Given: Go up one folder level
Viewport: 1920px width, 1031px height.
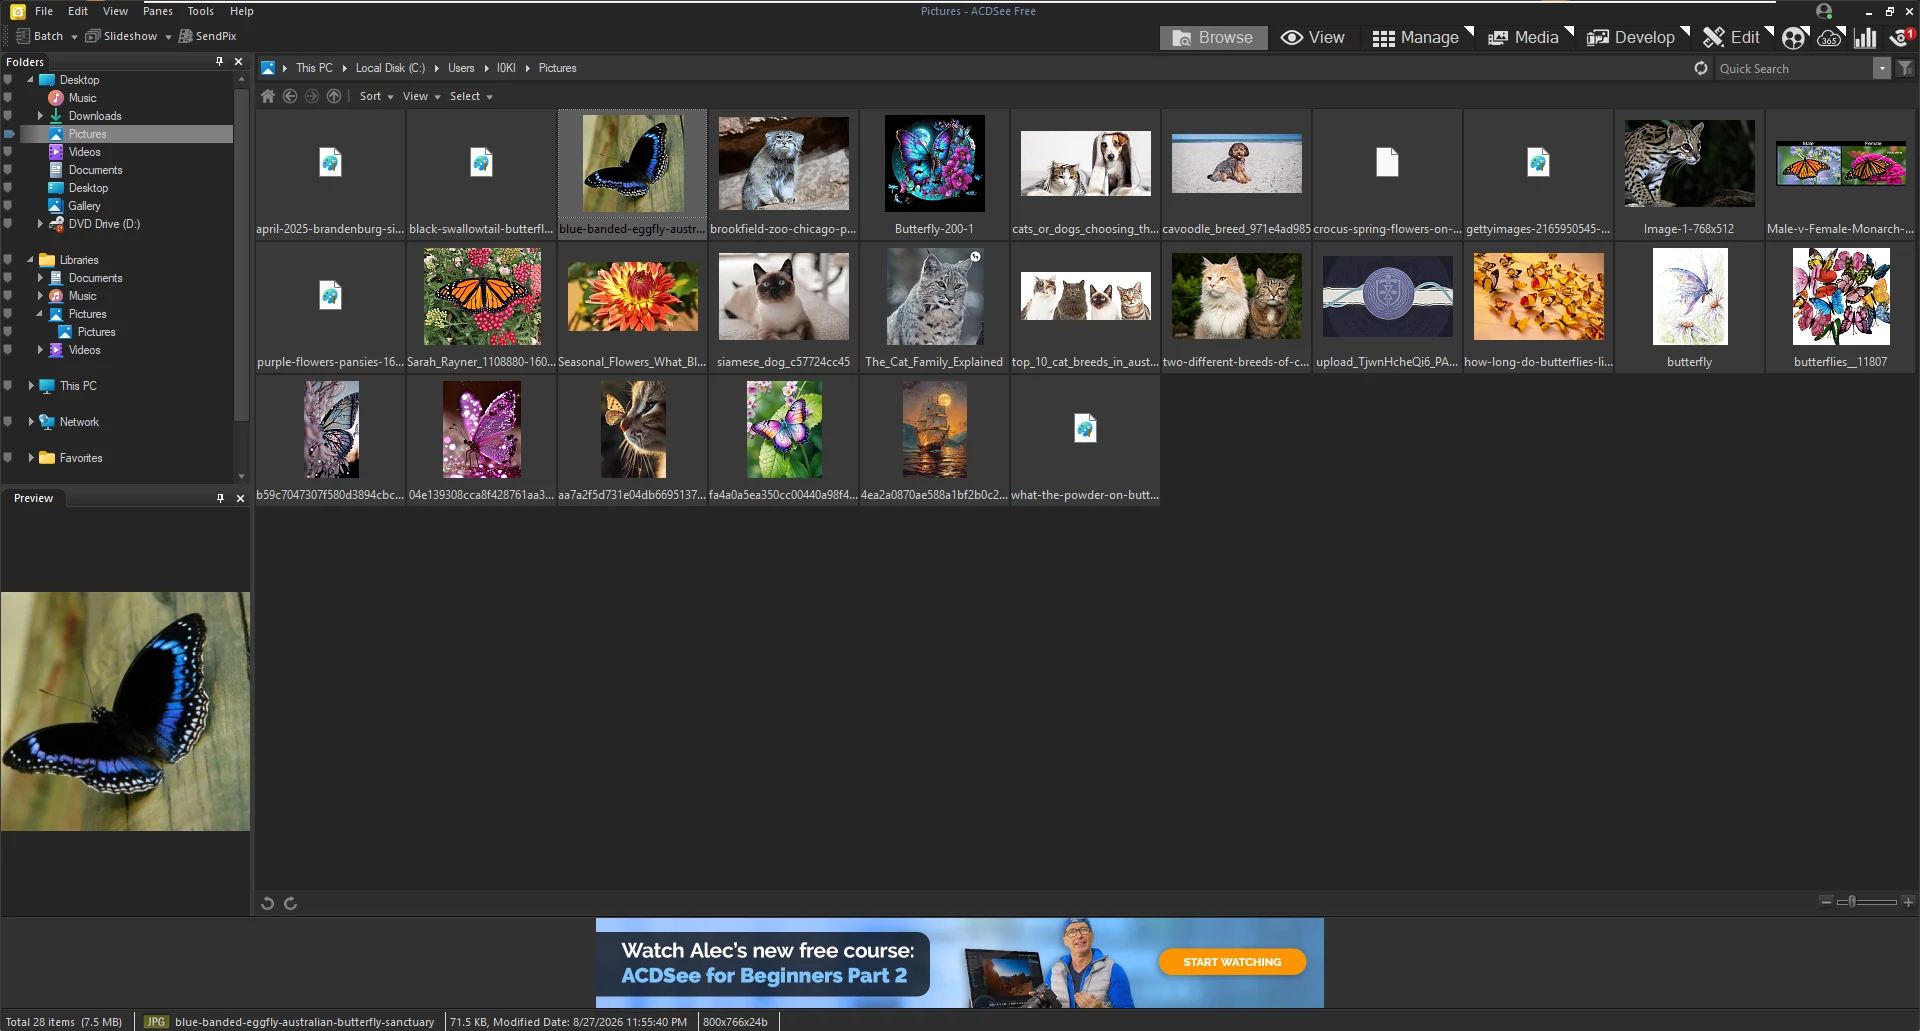Looking at the screenshot, I should pyautogui.click(x=334, y=96).
